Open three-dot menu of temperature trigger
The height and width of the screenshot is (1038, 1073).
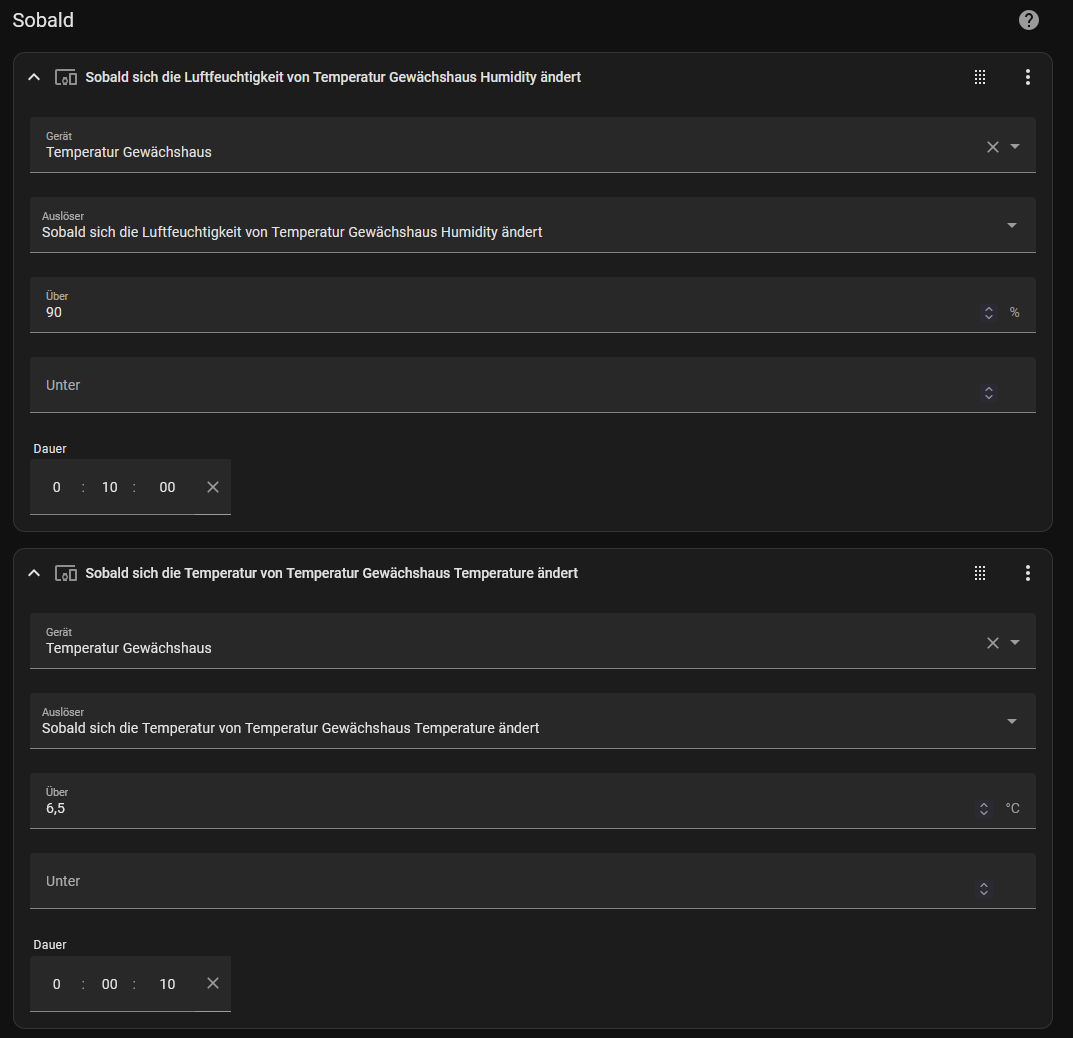pos(1027,573)
